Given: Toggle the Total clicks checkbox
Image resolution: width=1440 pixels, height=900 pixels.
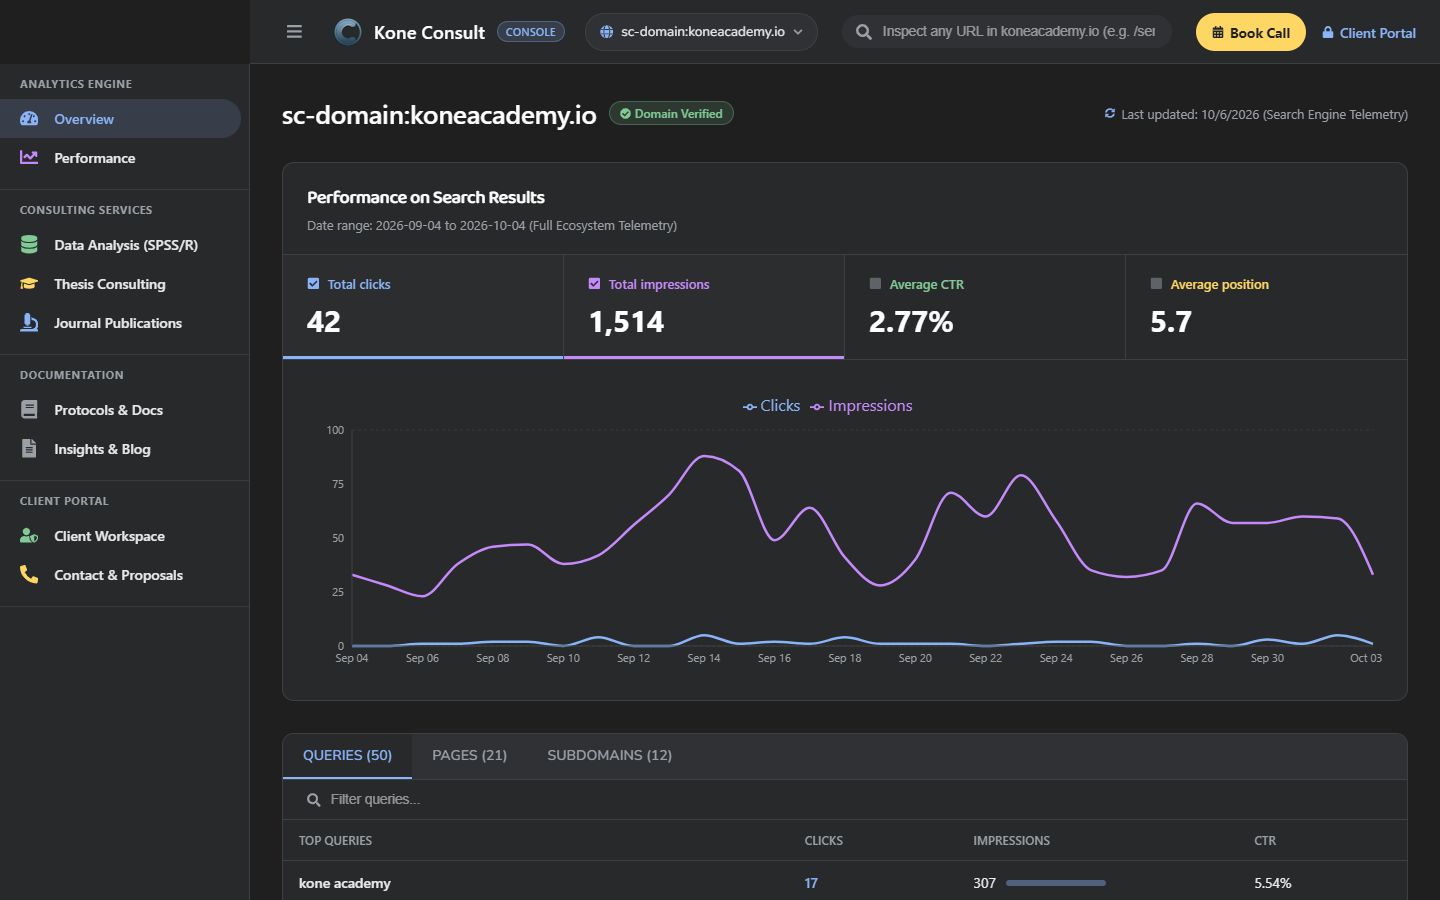Looking at the screenshot, I should point(313,284).
